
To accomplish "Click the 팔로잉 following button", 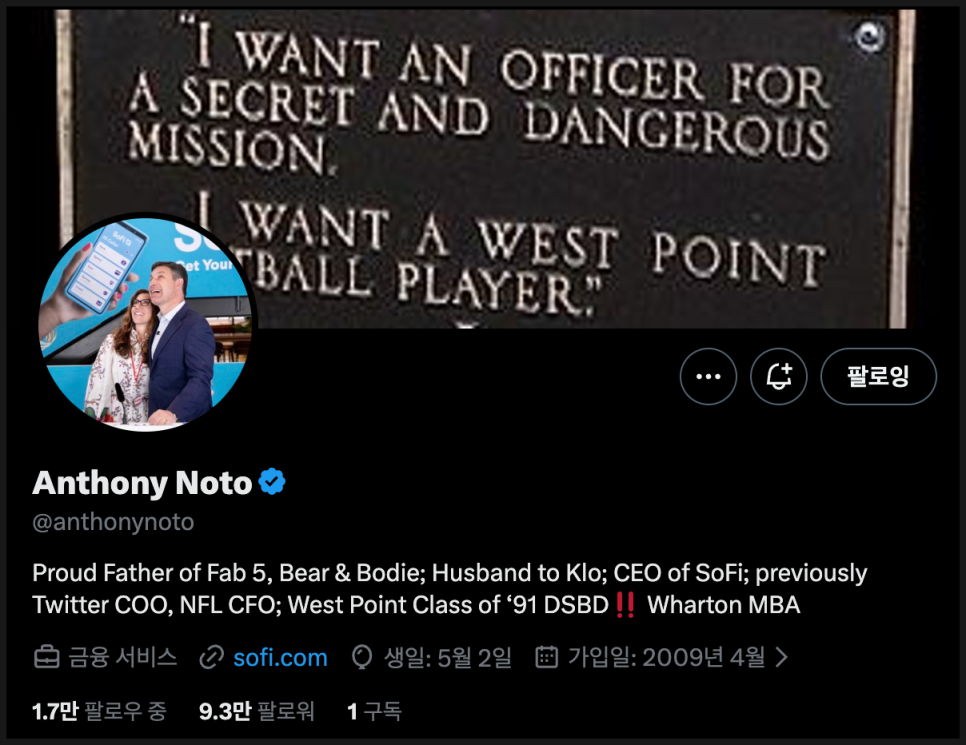I will 878,377.
